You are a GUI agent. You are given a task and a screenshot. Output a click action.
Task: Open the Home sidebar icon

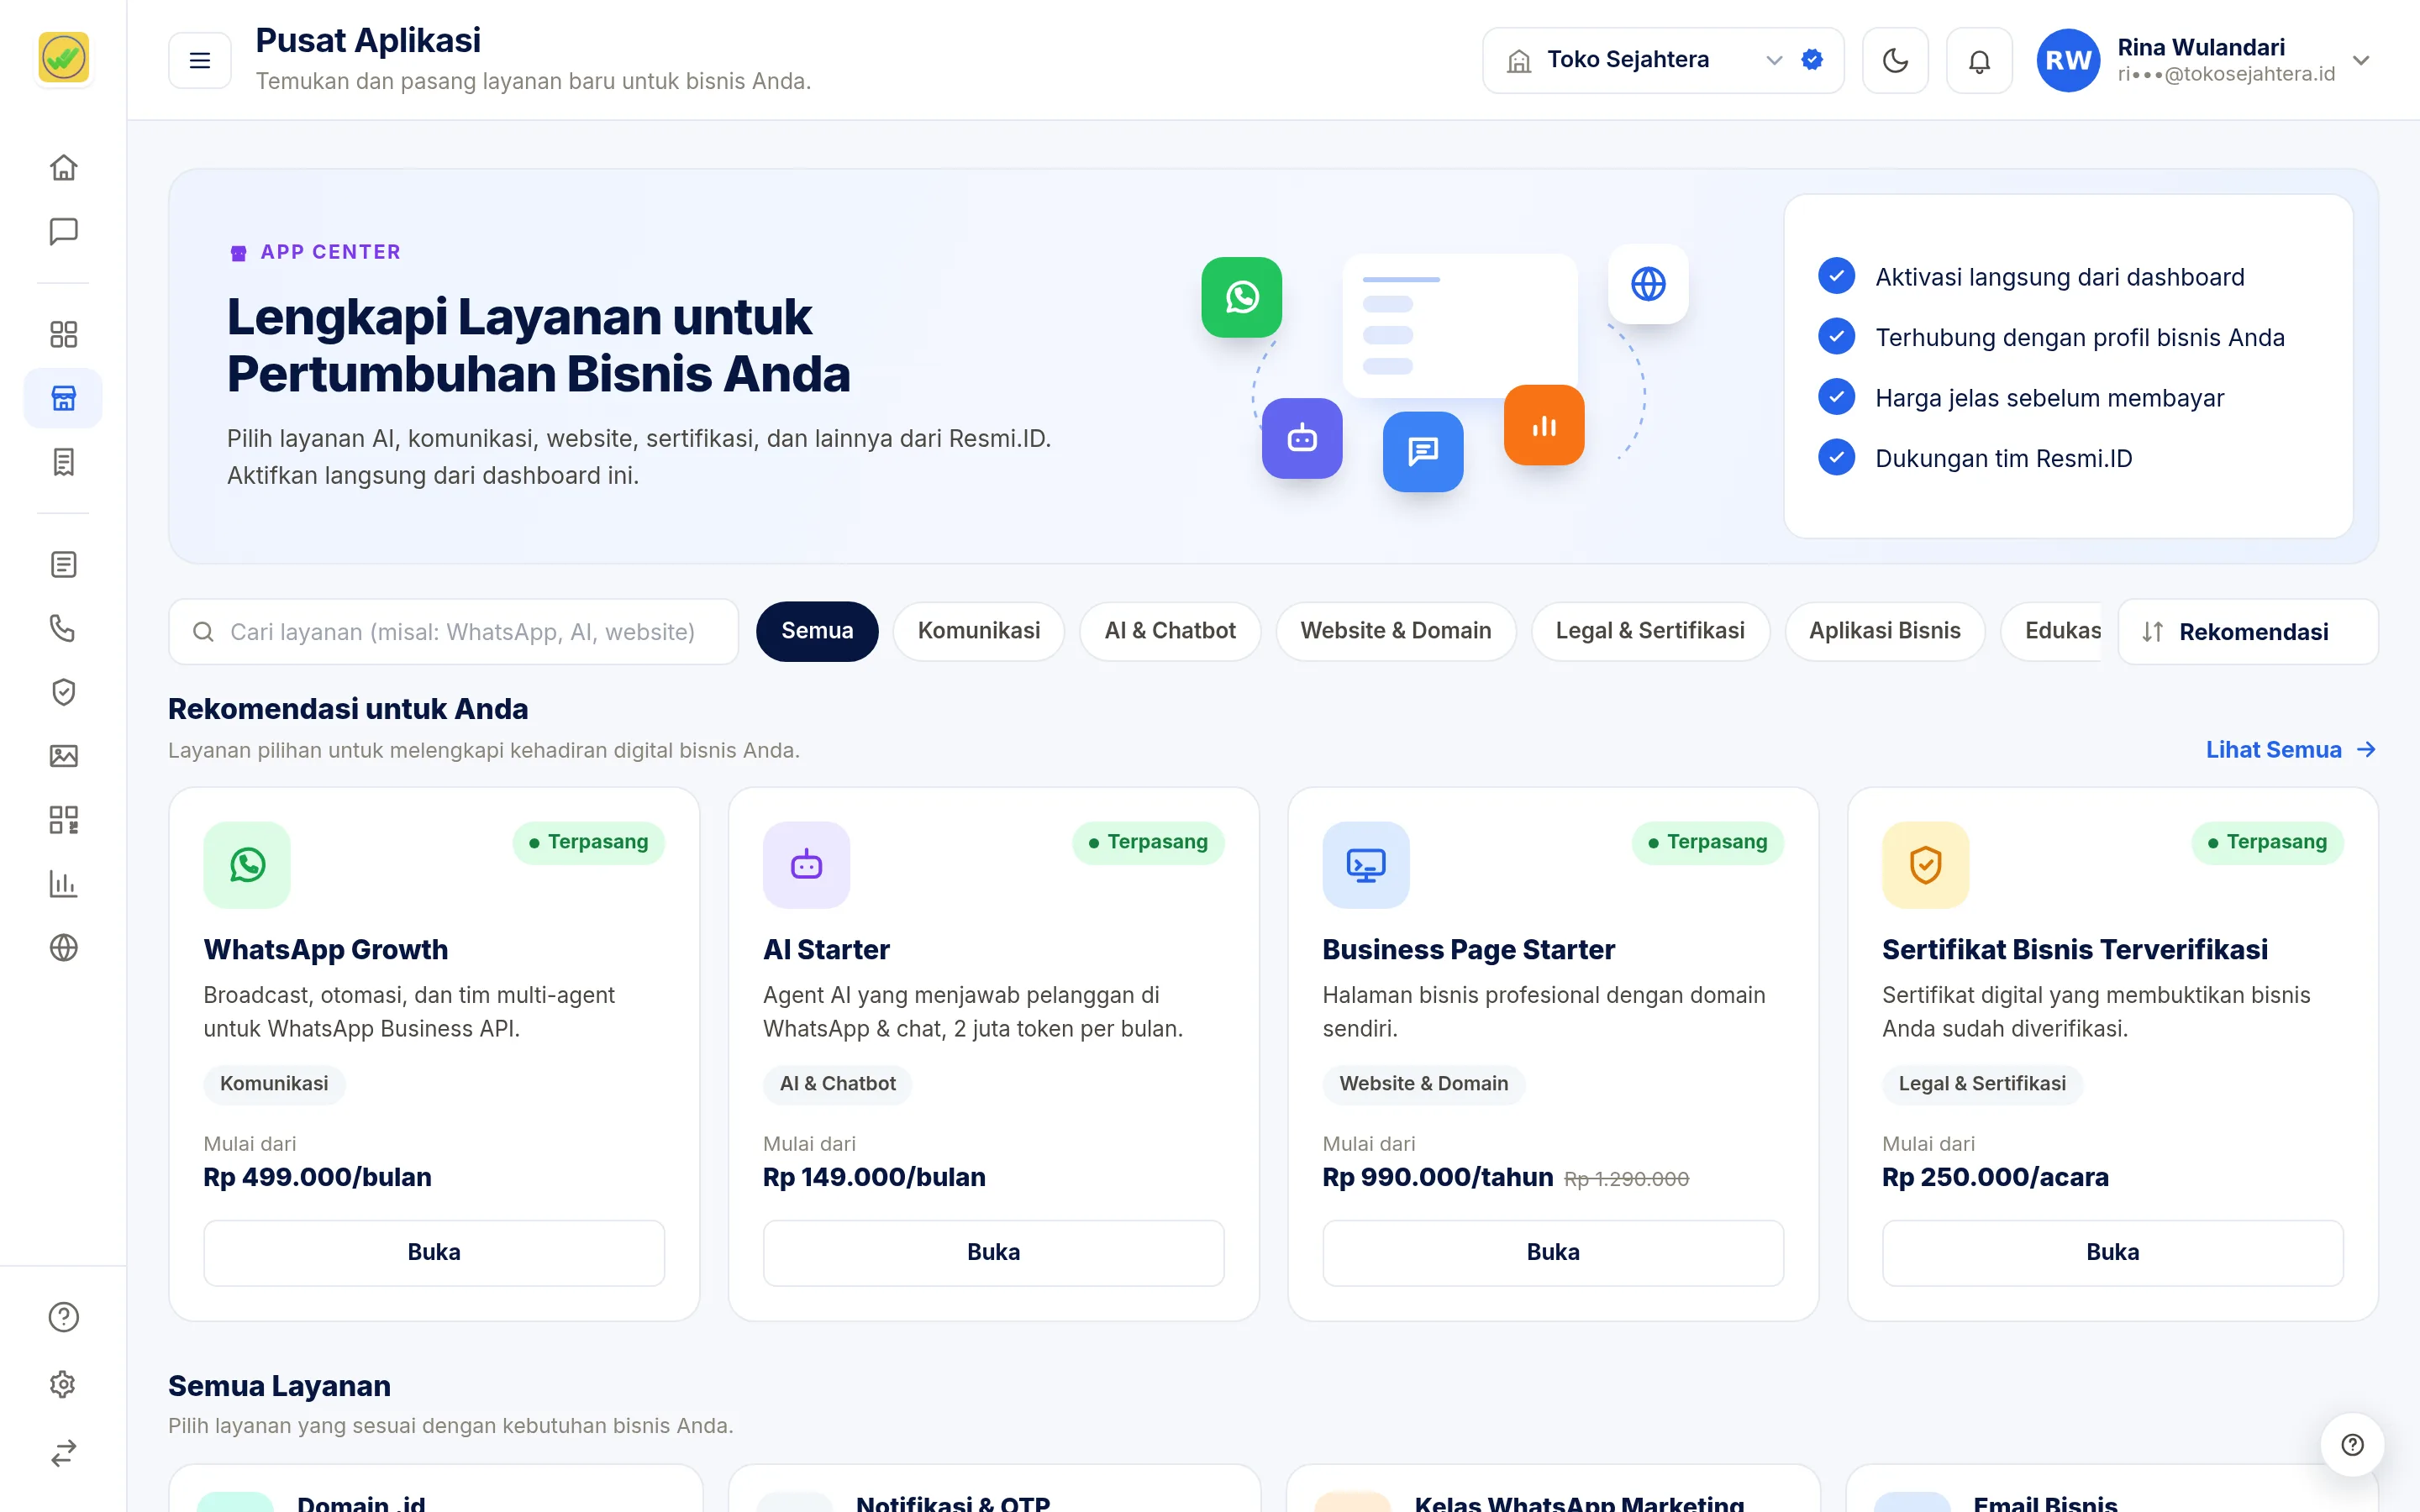[63, 167]
